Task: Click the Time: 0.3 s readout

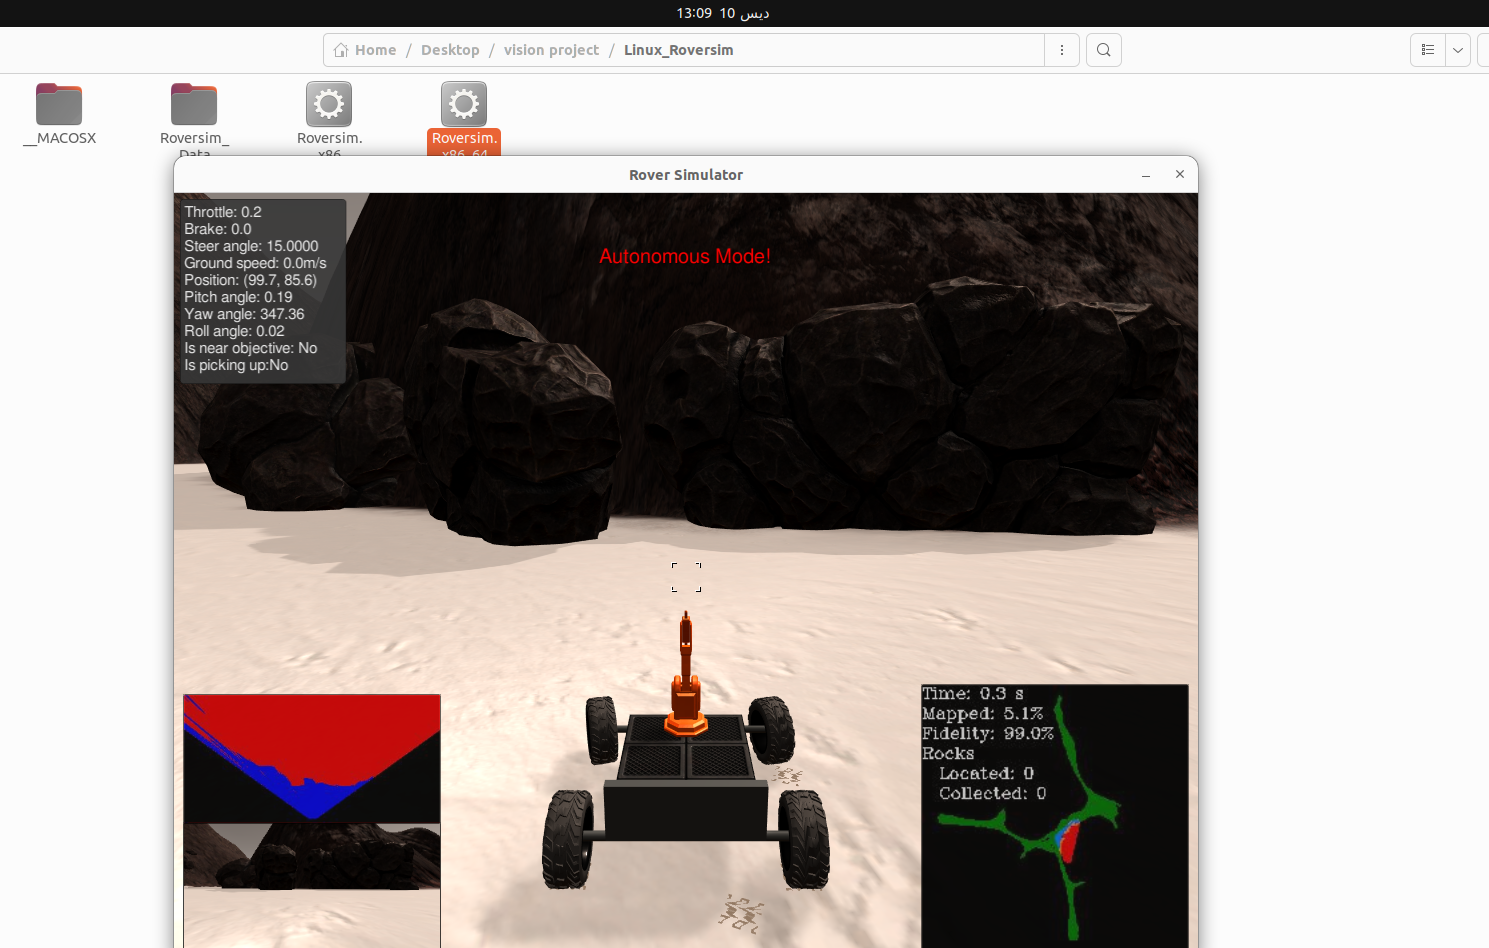Action: [972, 693]
